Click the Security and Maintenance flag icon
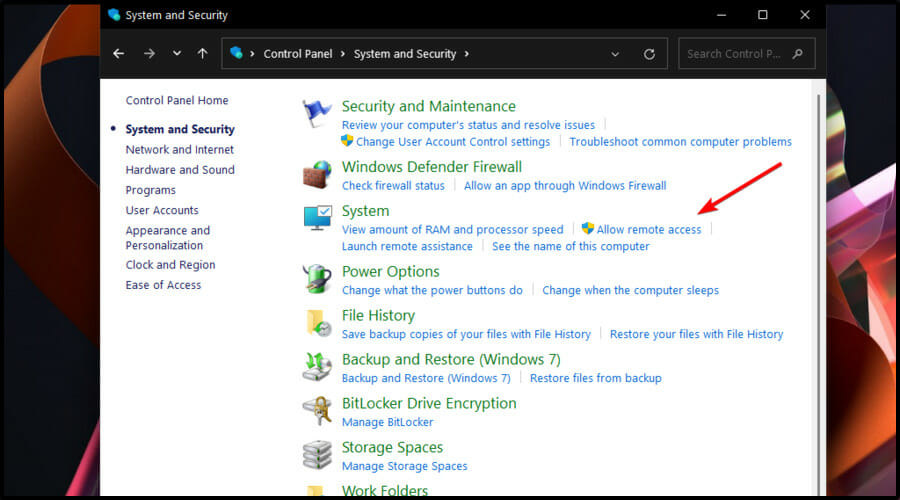The height and width of the screenshot is (500, 900). pyautogui.click(x=317, y=115)
